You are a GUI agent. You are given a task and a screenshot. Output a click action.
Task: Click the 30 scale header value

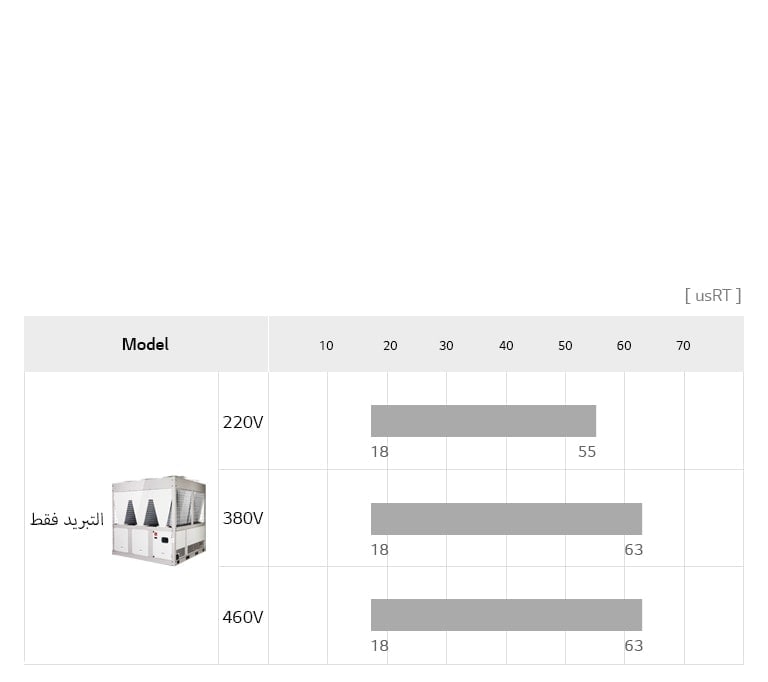click(x=446, y=346)
